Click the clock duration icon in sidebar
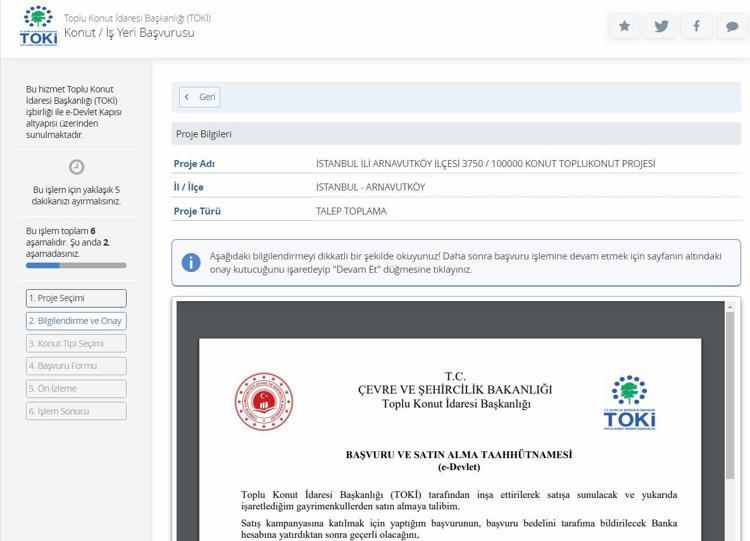Image resolution: width=750 pixels, height=541 pixels. (x=76, y=167)
